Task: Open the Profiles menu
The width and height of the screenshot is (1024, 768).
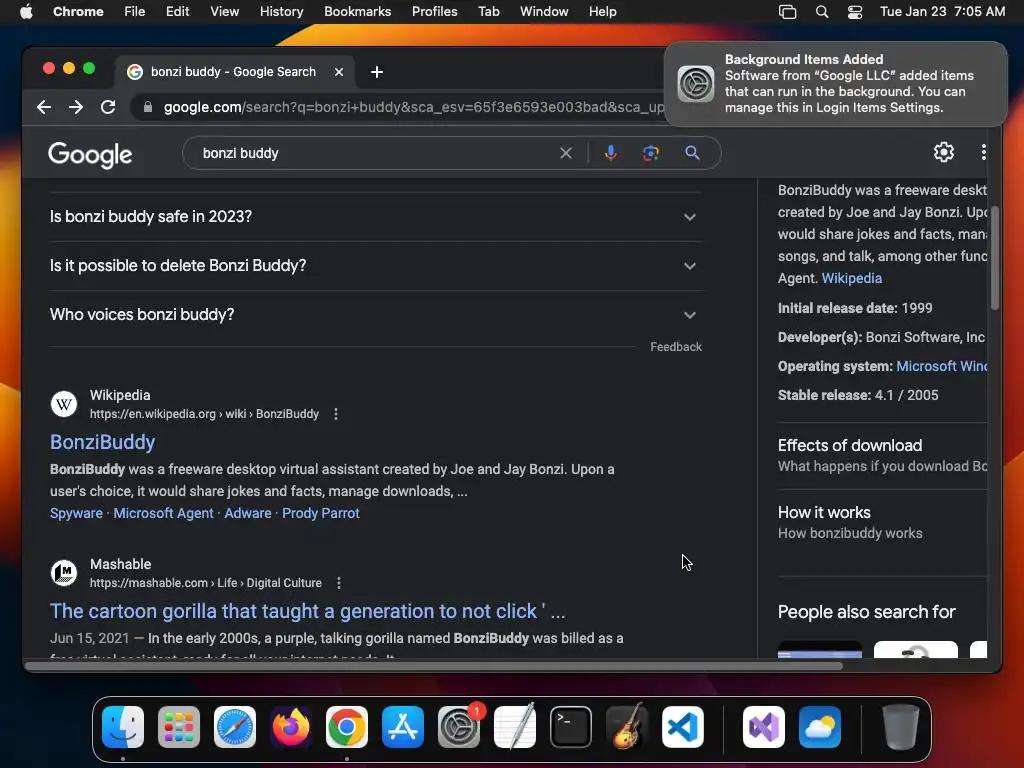Action: (434, 12)
